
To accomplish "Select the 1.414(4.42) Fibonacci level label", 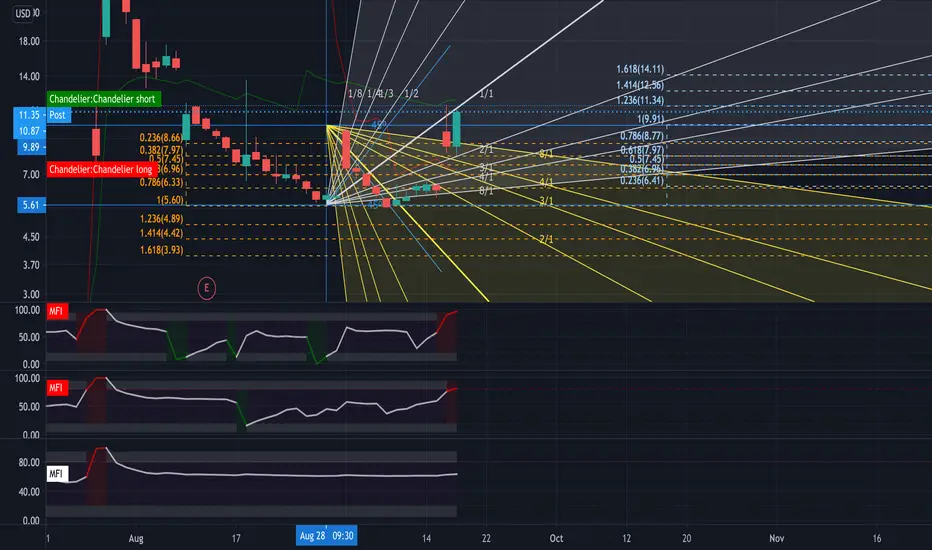I will point(161,233).
